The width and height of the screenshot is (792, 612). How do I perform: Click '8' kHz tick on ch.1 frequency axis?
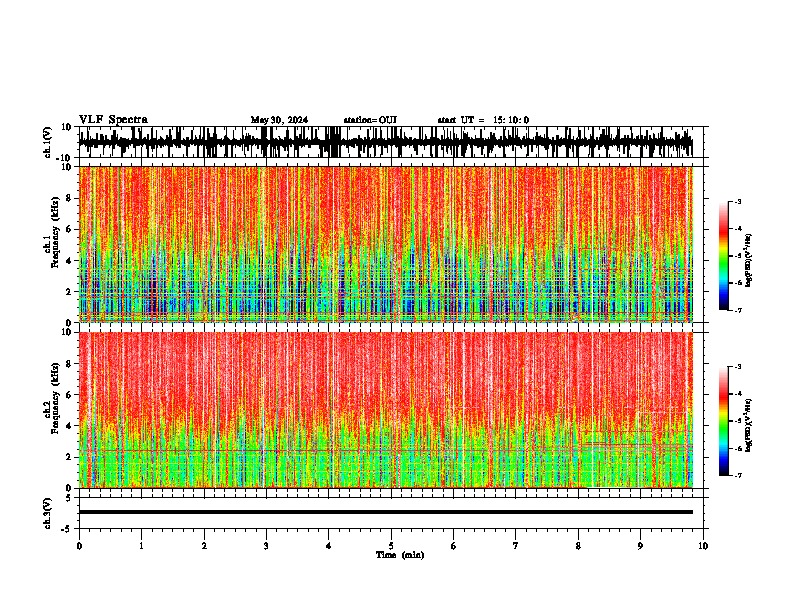[70, 198]
